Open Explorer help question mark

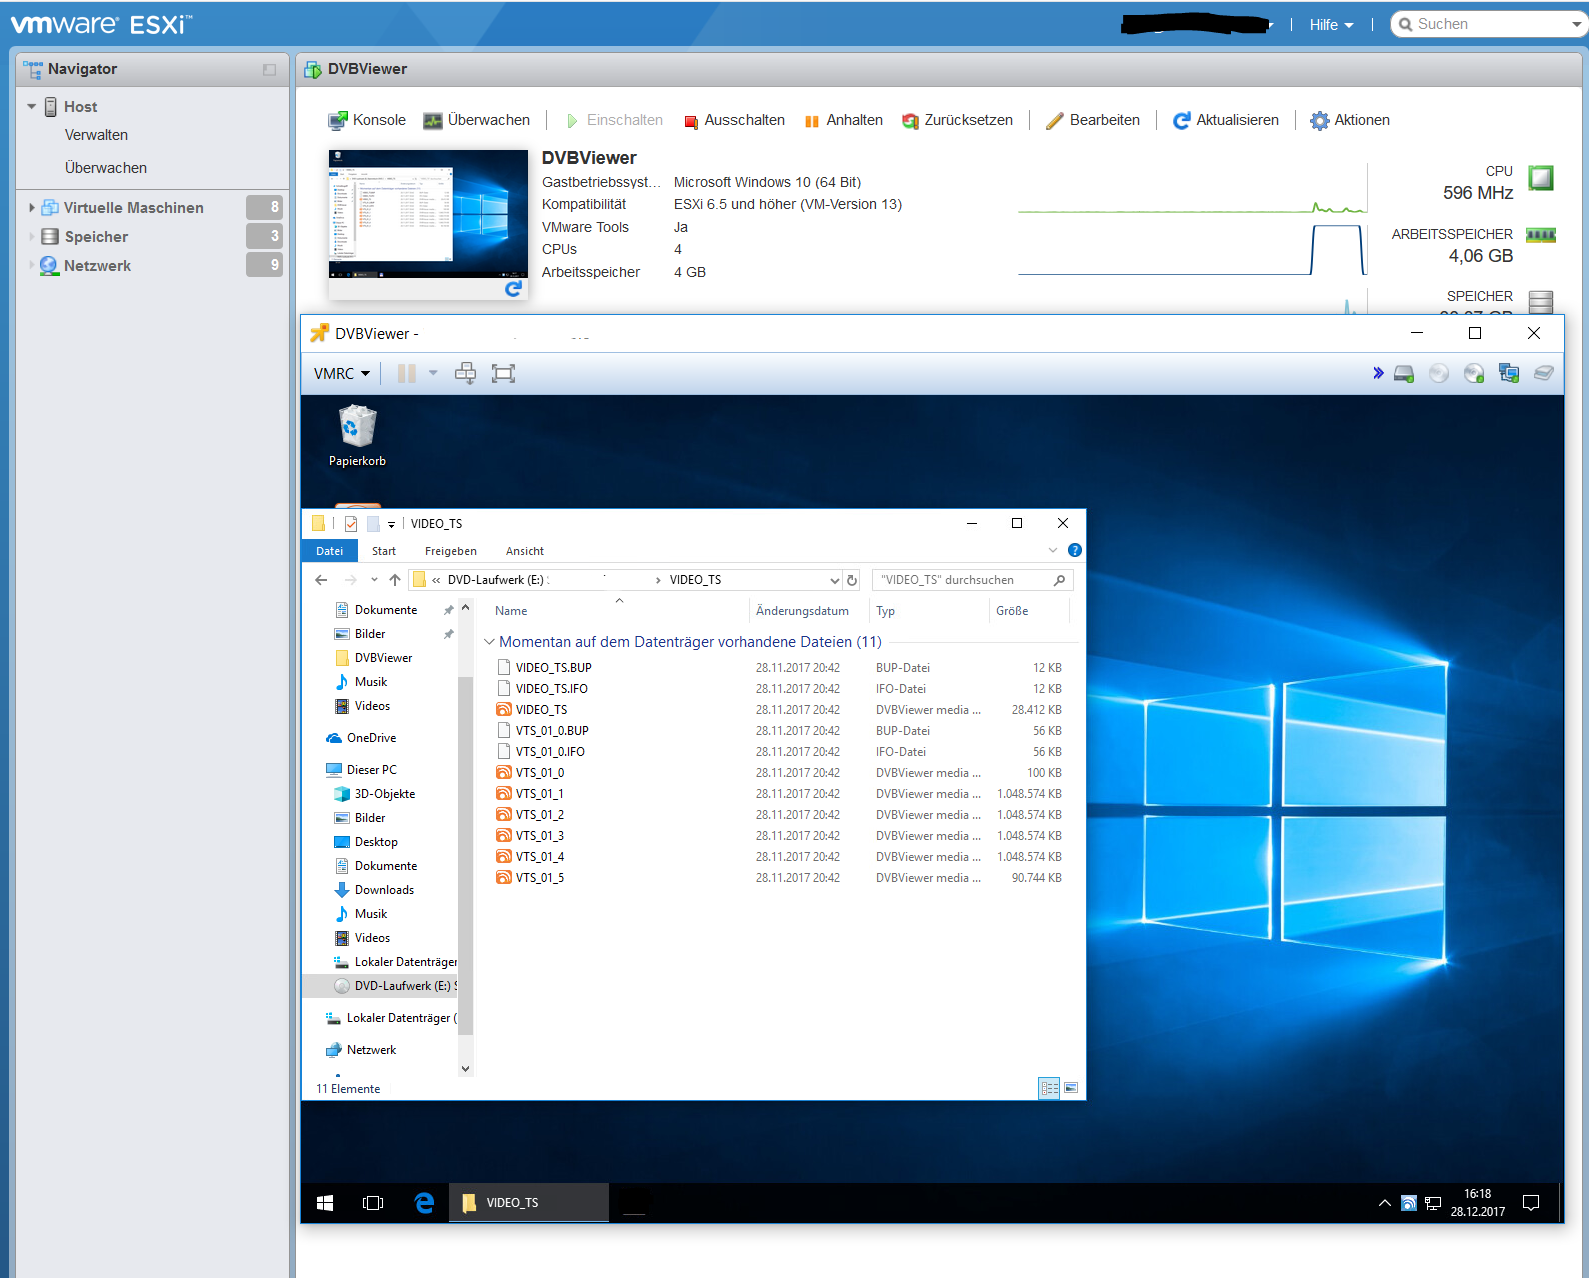[1075, 550]
